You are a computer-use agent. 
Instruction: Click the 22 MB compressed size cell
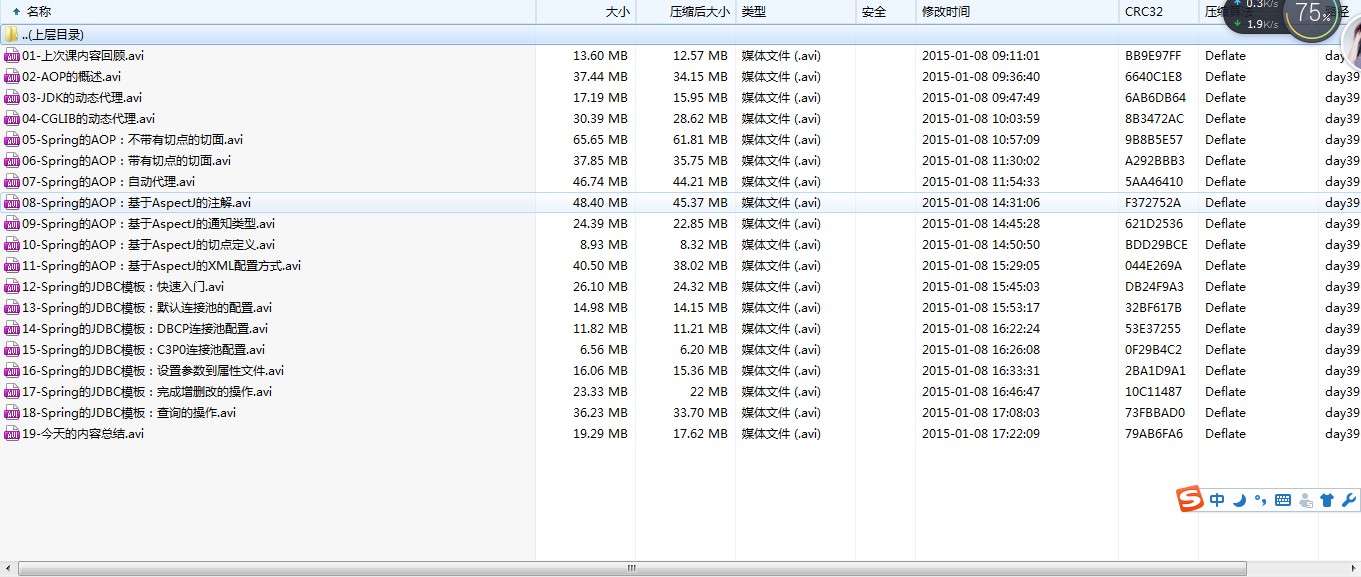point(709,392)
